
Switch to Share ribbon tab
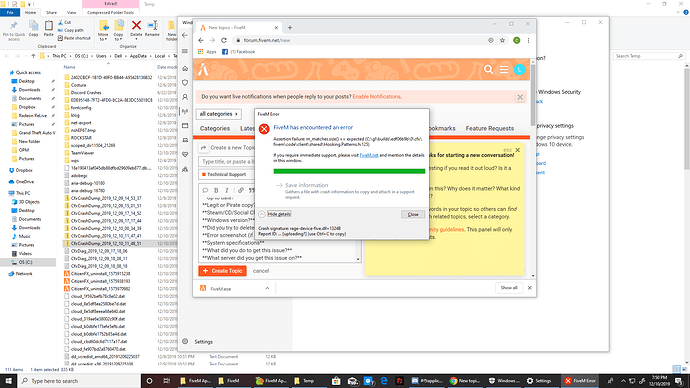point(51,12)
